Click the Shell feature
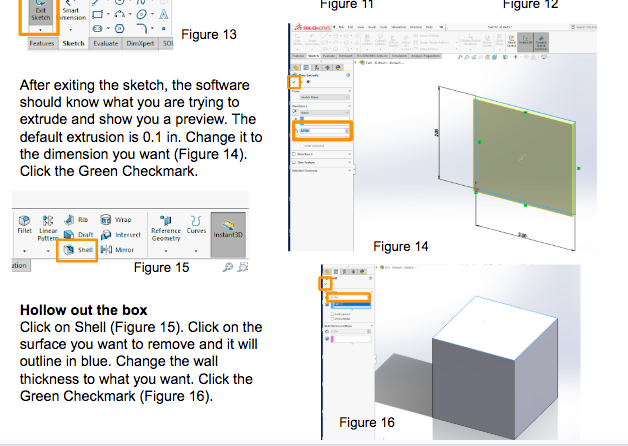Image resolution: width=628 pixels, height=446 pixels. pos(78,250)
